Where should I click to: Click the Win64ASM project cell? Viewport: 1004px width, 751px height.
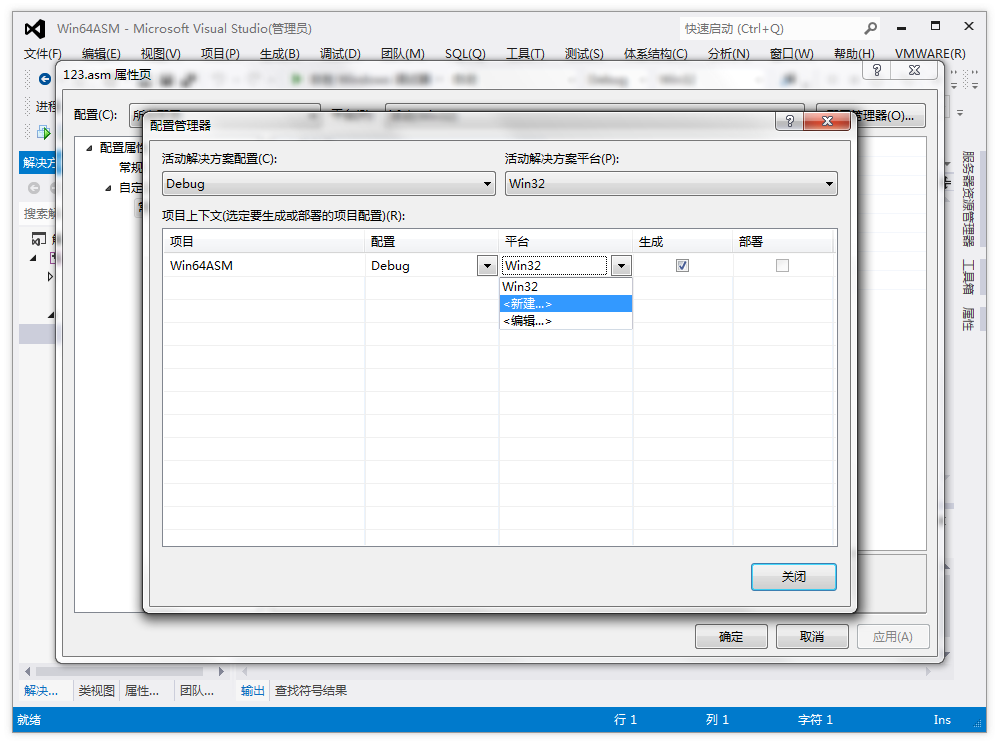coord(264,266)
